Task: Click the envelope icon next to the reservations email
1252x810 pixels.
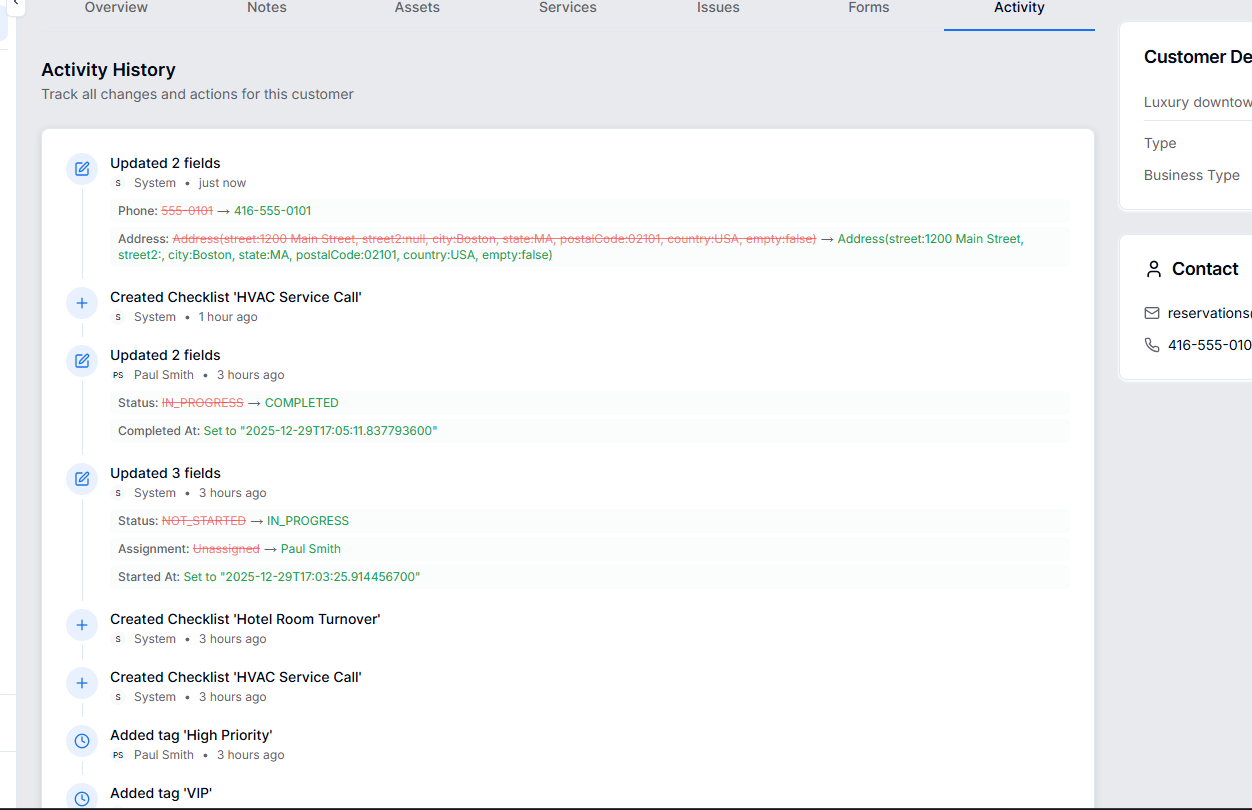Action: (x=1152, y=312)
